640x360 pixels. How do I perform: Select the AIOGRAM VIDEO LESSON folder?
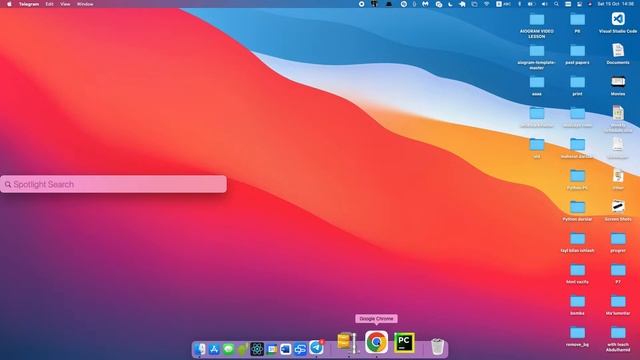(x=537, y=25)
